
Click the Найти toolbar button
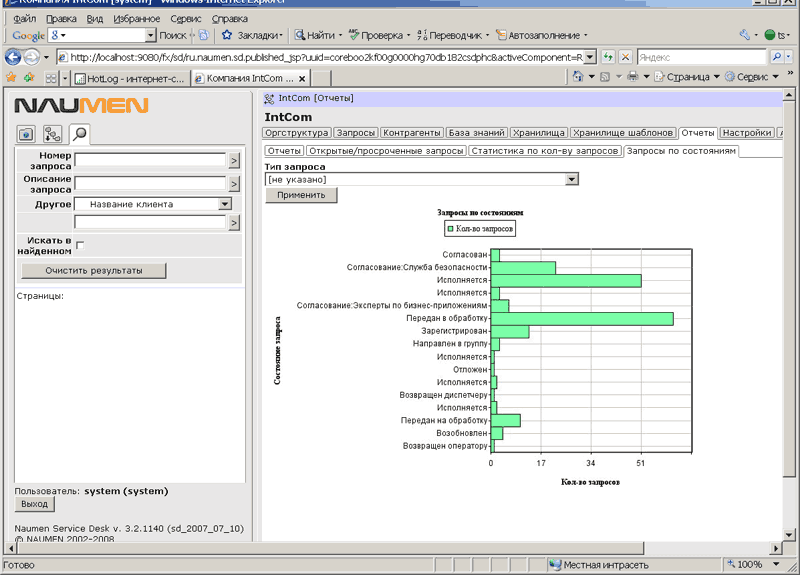(315, 35)
